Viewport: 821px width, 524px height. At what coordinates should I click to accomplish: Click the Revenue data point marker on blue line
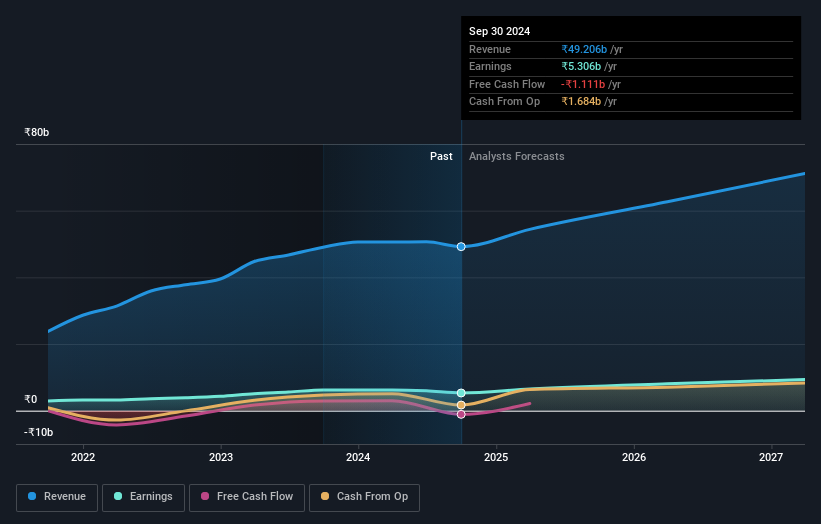pyautogui.click(x=461, y=247)
